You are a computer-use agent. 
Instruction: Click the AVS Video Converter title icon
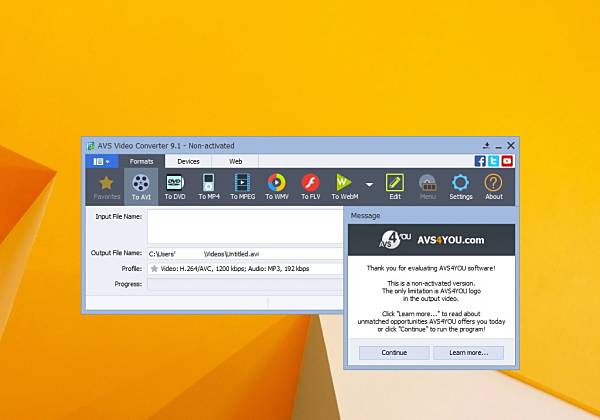91,146
